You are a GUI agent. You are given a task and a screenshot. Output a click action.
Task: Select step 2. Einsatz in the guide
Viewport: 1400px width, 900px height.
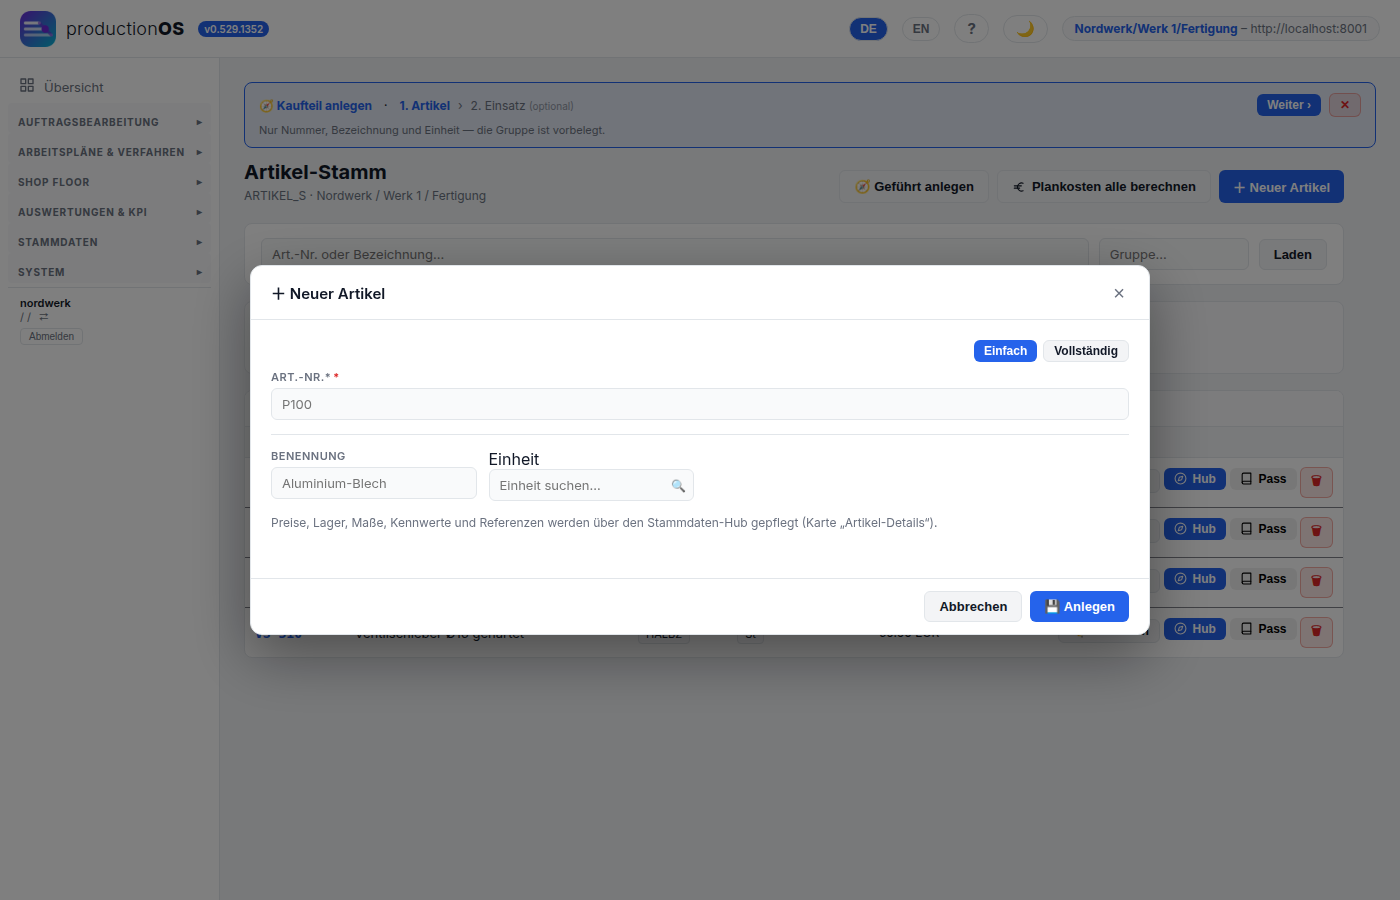pyautogui.click(x=522, y=106)
